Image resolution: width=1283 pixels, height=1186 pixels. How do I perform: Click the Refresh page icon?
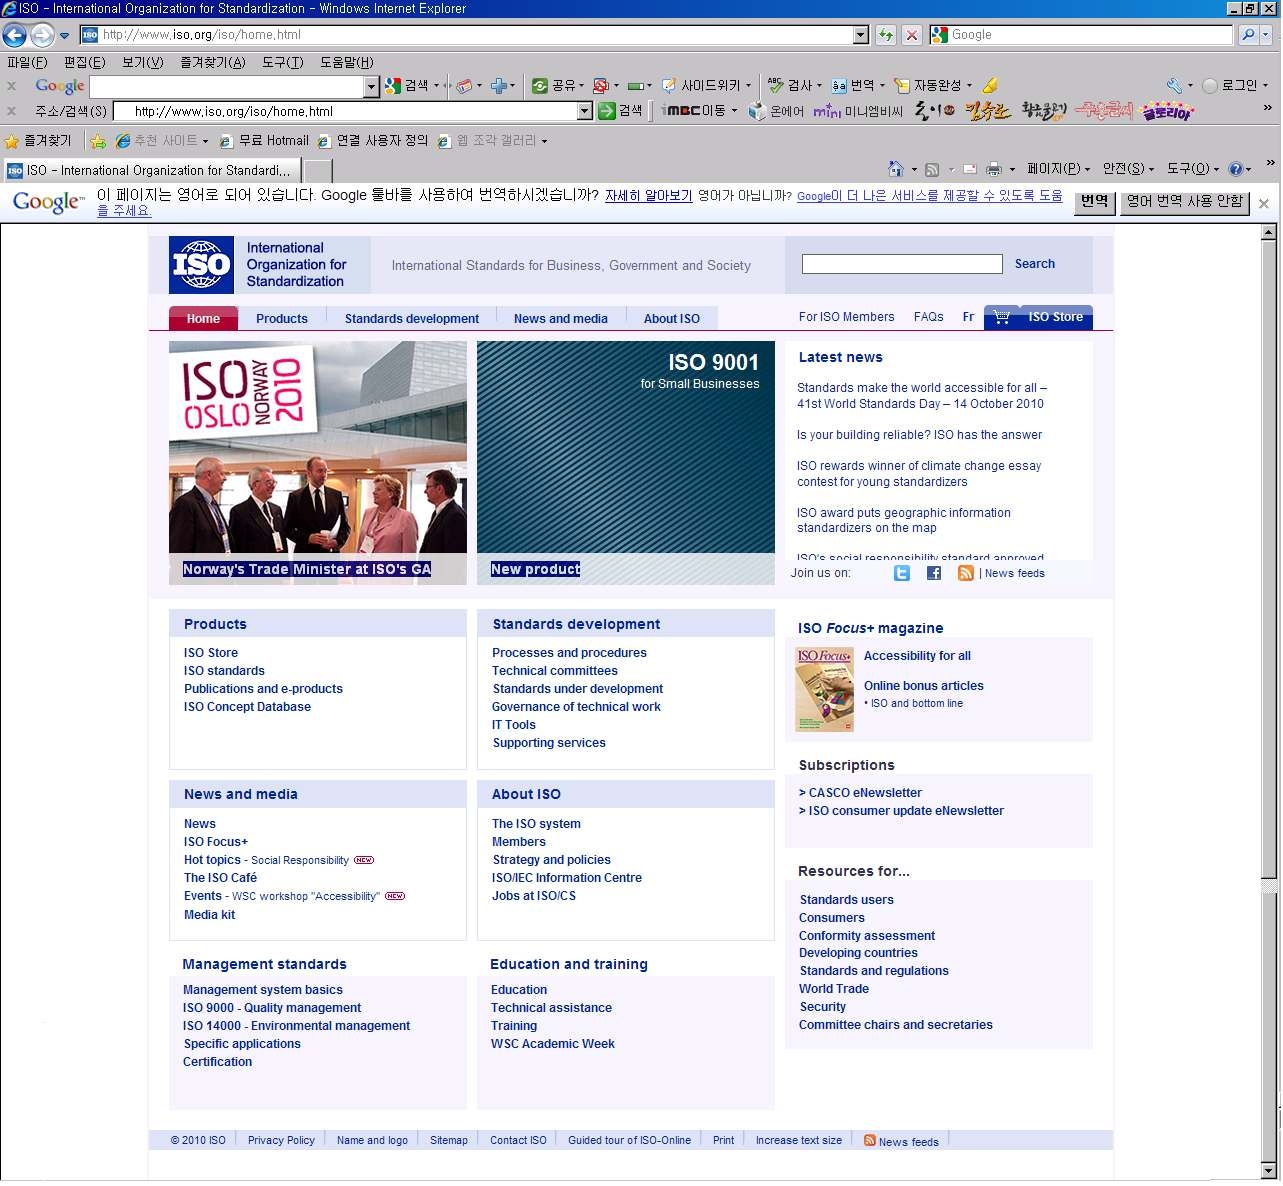[886, 35]
